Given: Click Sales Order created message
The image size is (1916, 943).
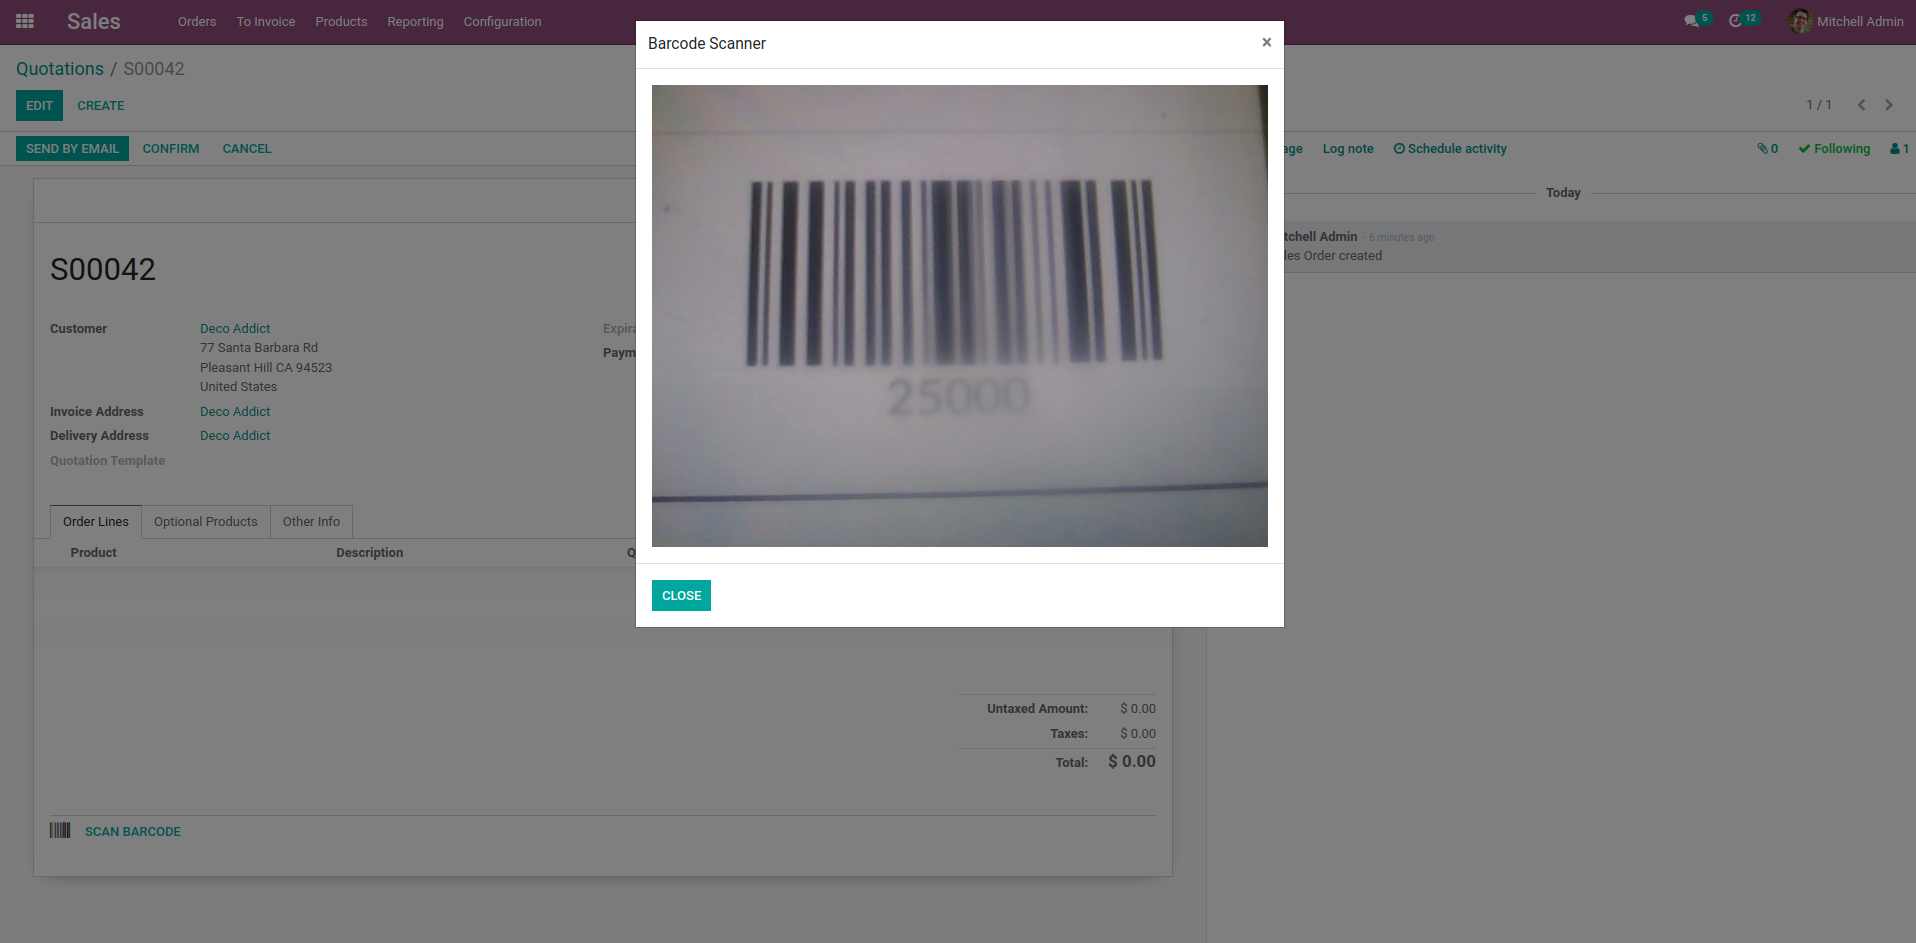Looking at the screenshot, I should pos(1333,256).
